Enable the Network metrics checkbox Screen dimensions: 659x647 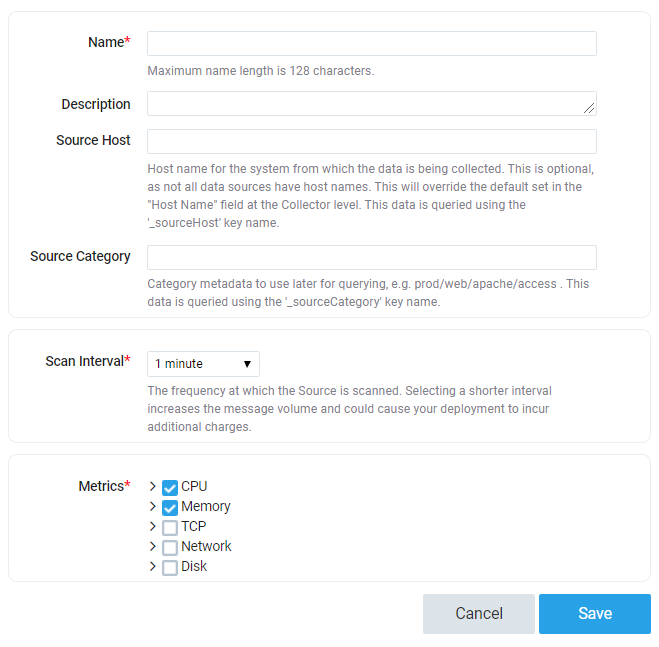[x=170, y=548]
